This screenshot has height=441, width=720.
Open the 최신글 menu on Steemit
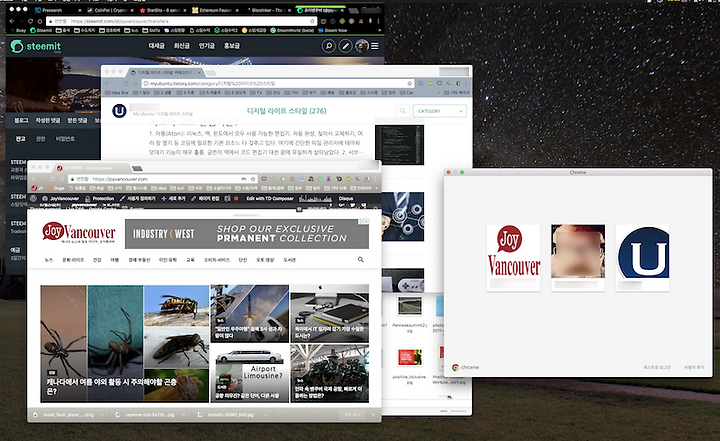181,46
